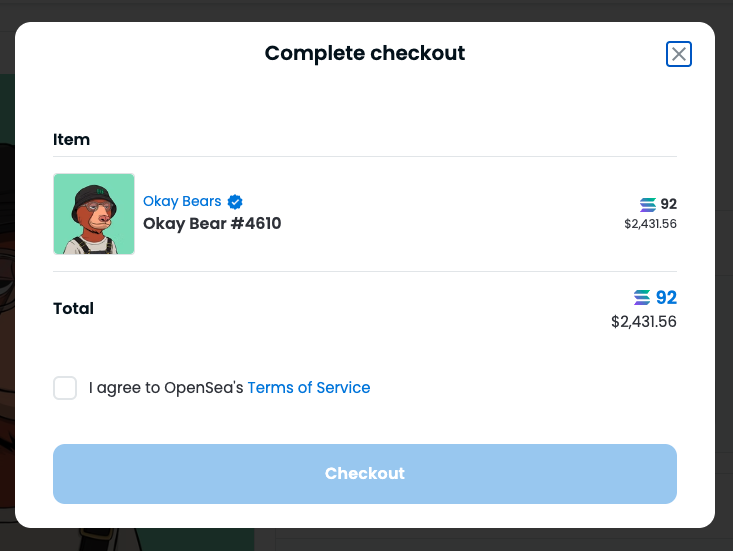Viewport: 733px width, 551px height.
Task: Click the Solana icon in the Total row
Action: pyautogui.click(x=642, y=298)
